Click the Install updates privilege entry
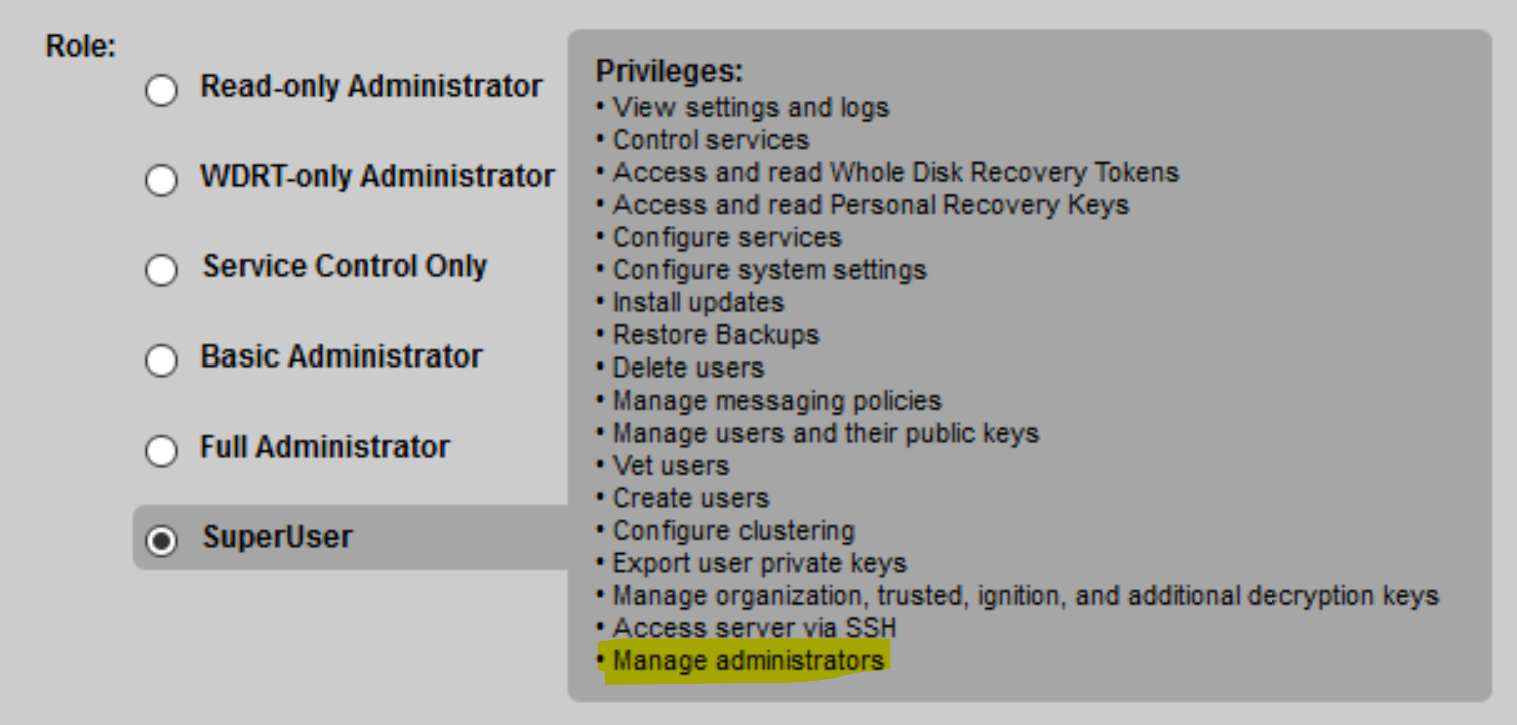This screenshot has height=725, width=1517. click(x=698, y=302)
